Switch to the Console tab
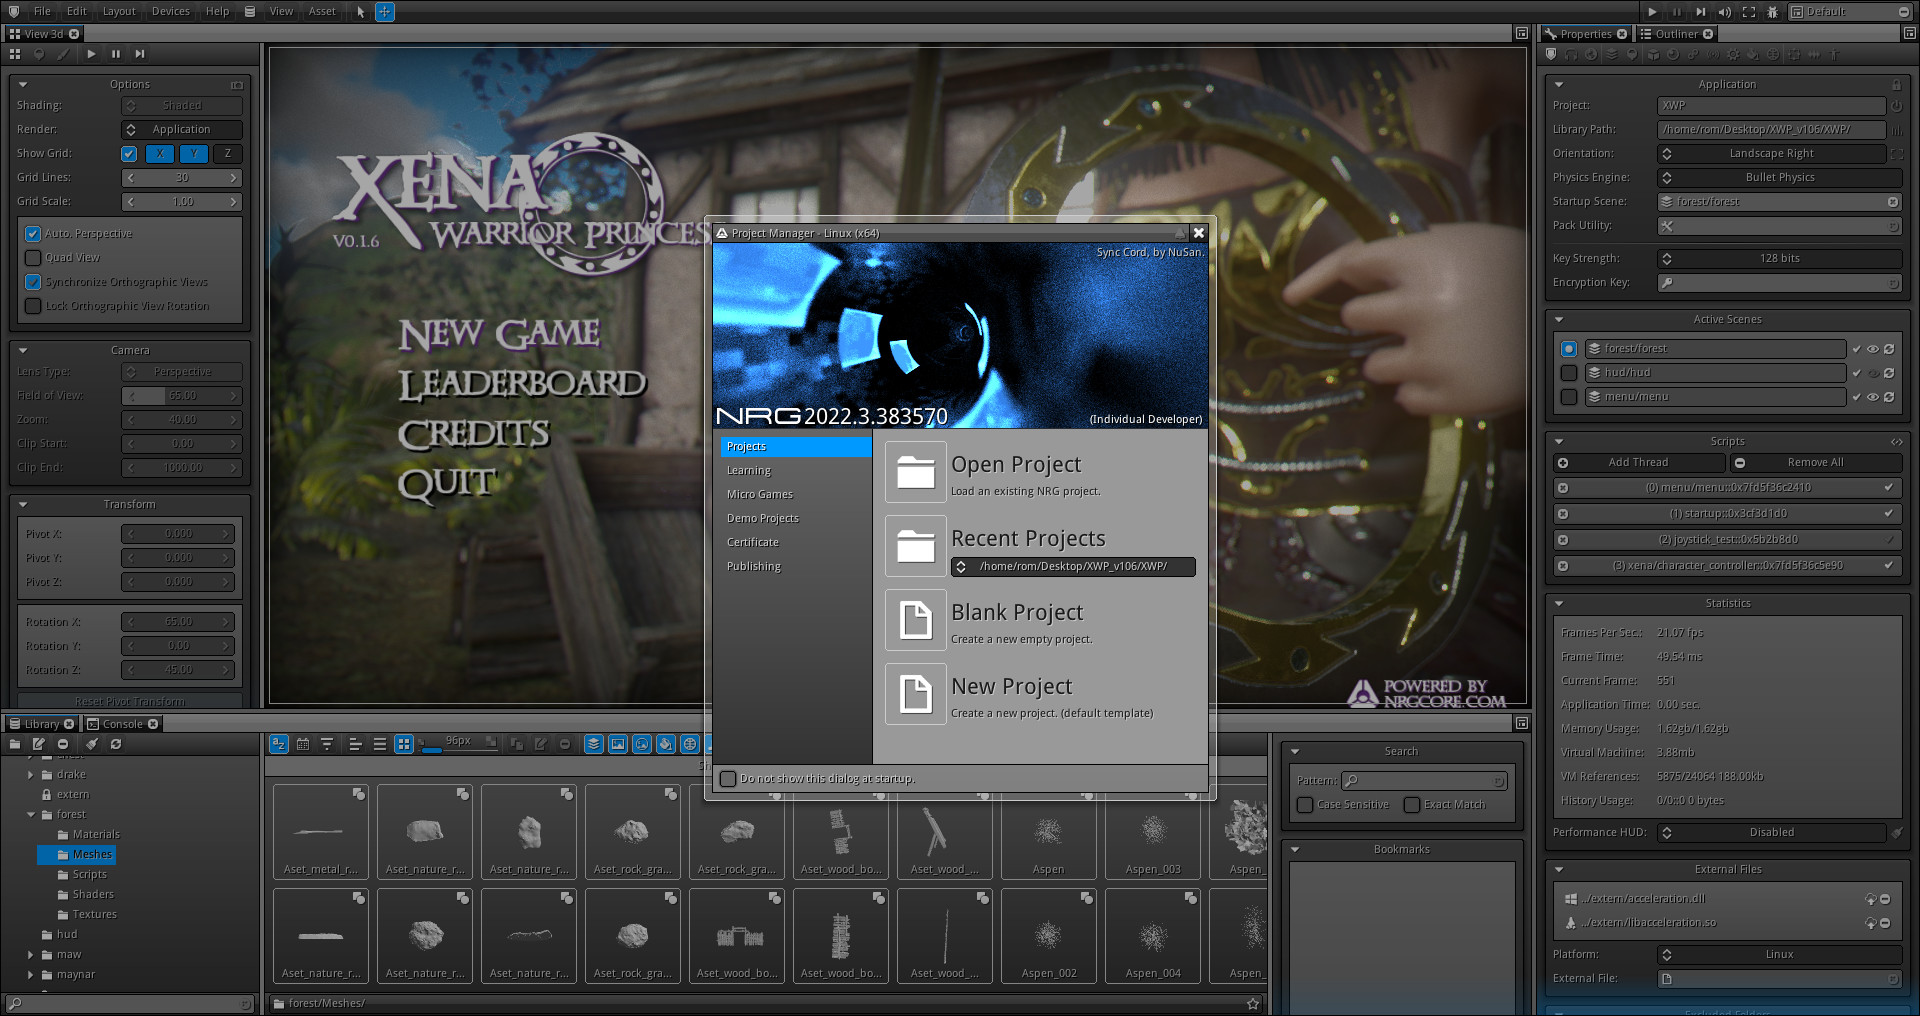The image size is (1920, 1016). 122,724
